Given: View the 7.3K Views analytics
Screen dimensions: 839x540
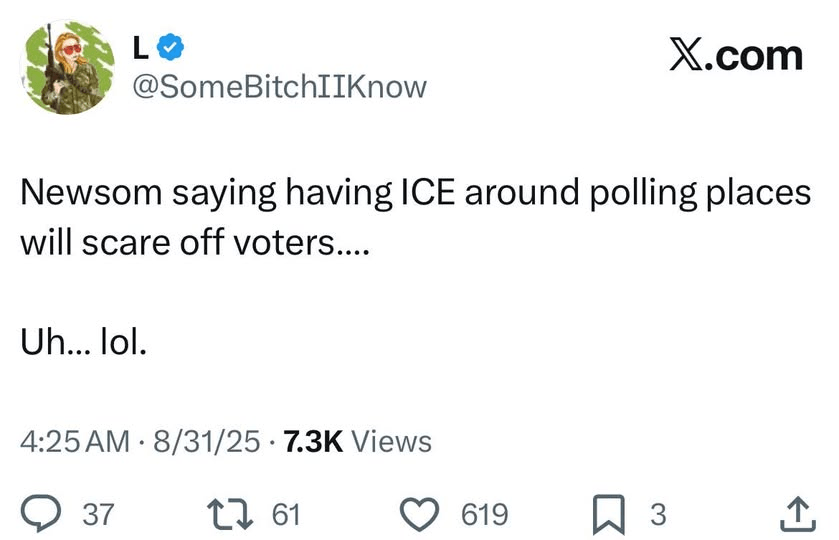Looking at the screenshot, I should pyautogui.click(x=358, y=440).
